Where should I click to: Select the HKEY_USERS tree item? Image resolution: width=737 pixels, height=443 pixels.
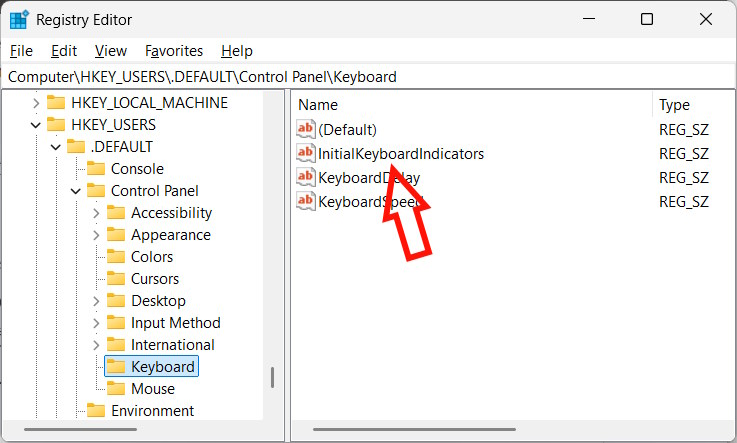[x=113, y=125]
